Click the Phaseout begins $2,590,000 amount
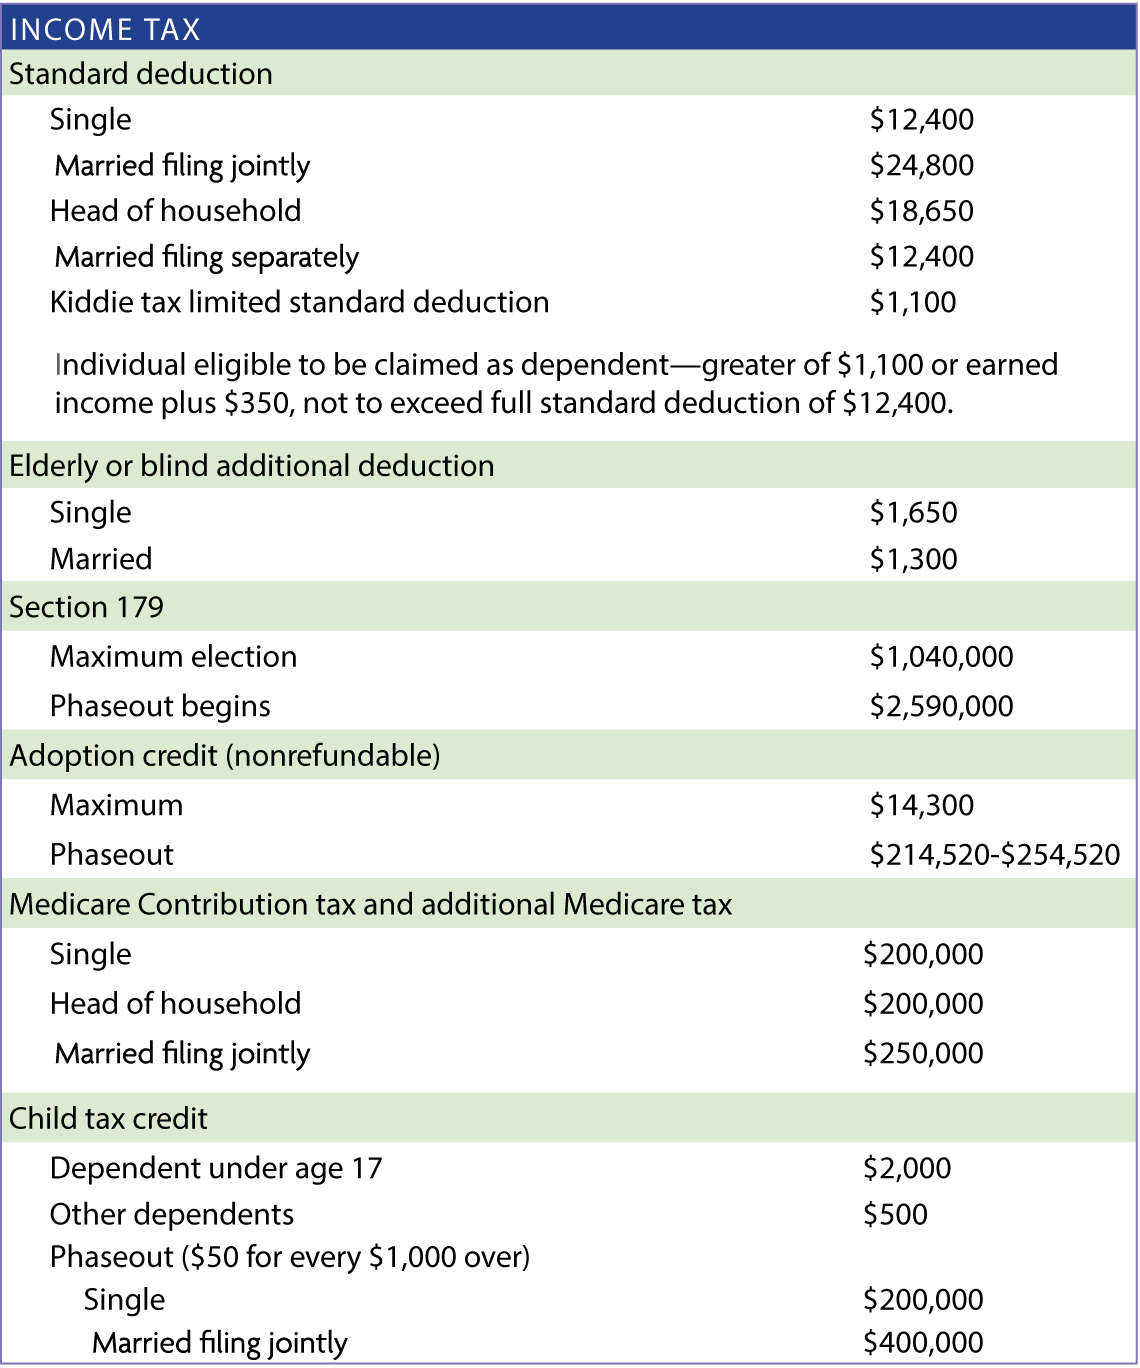 pyautogui.click(x=941, y=706)
